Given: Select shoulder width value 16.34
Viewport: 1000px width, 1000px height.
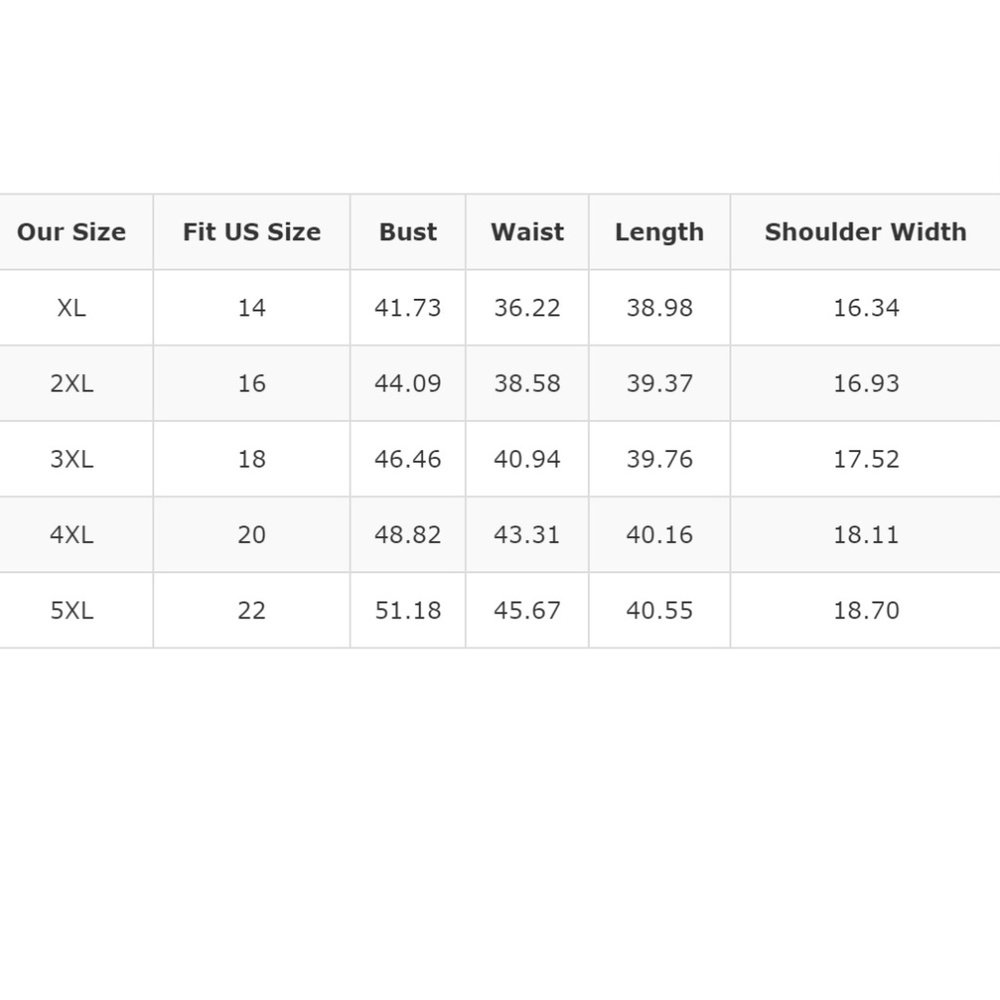Looking at the screenshot, I should (x=866, y=308).
